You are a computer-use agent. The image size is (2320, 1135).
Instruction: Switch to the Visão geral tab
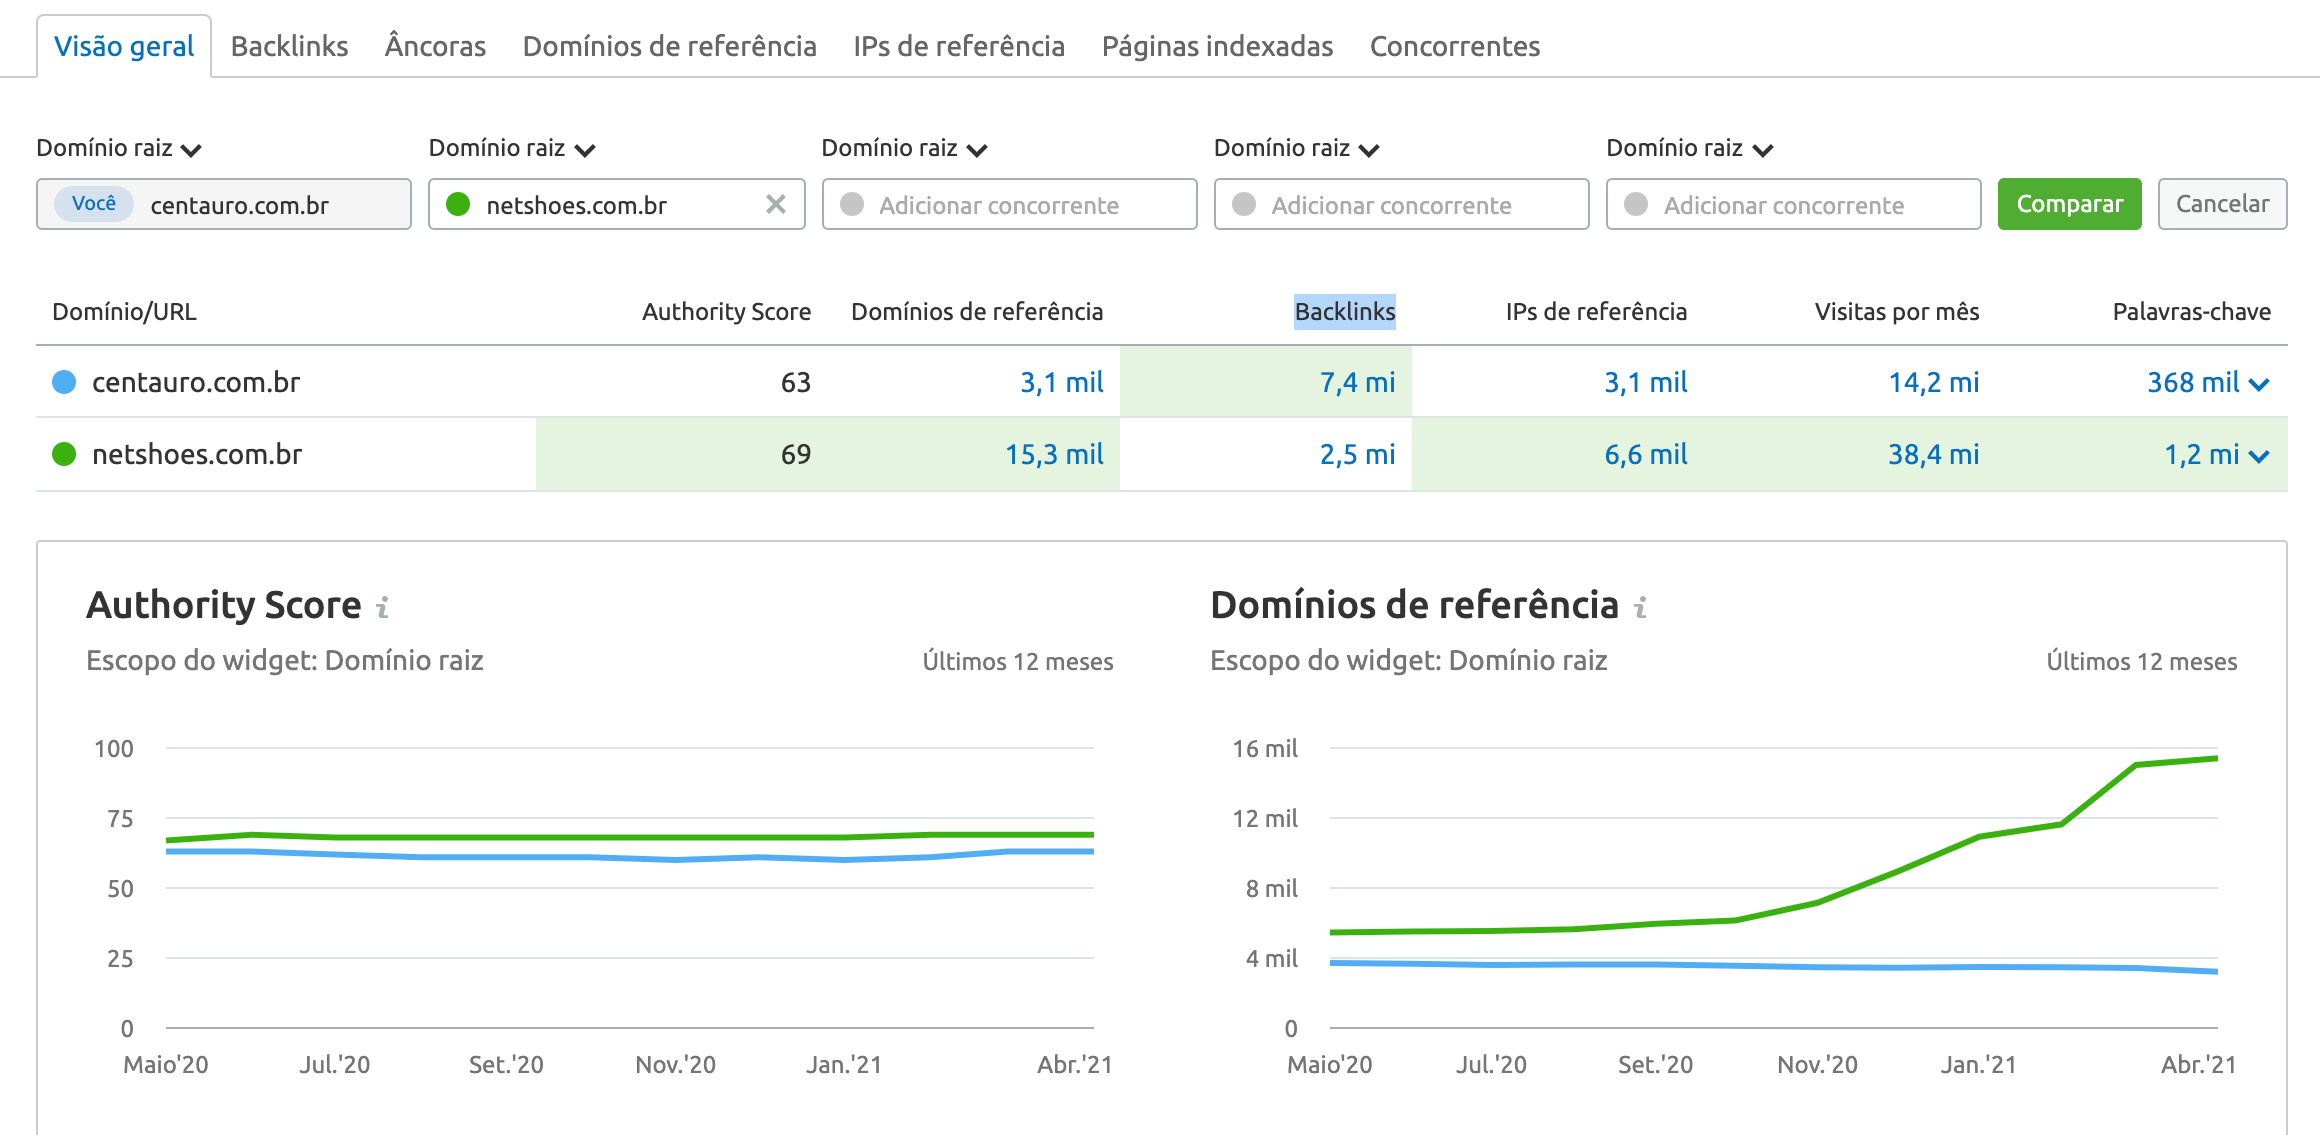coord(124,46)
